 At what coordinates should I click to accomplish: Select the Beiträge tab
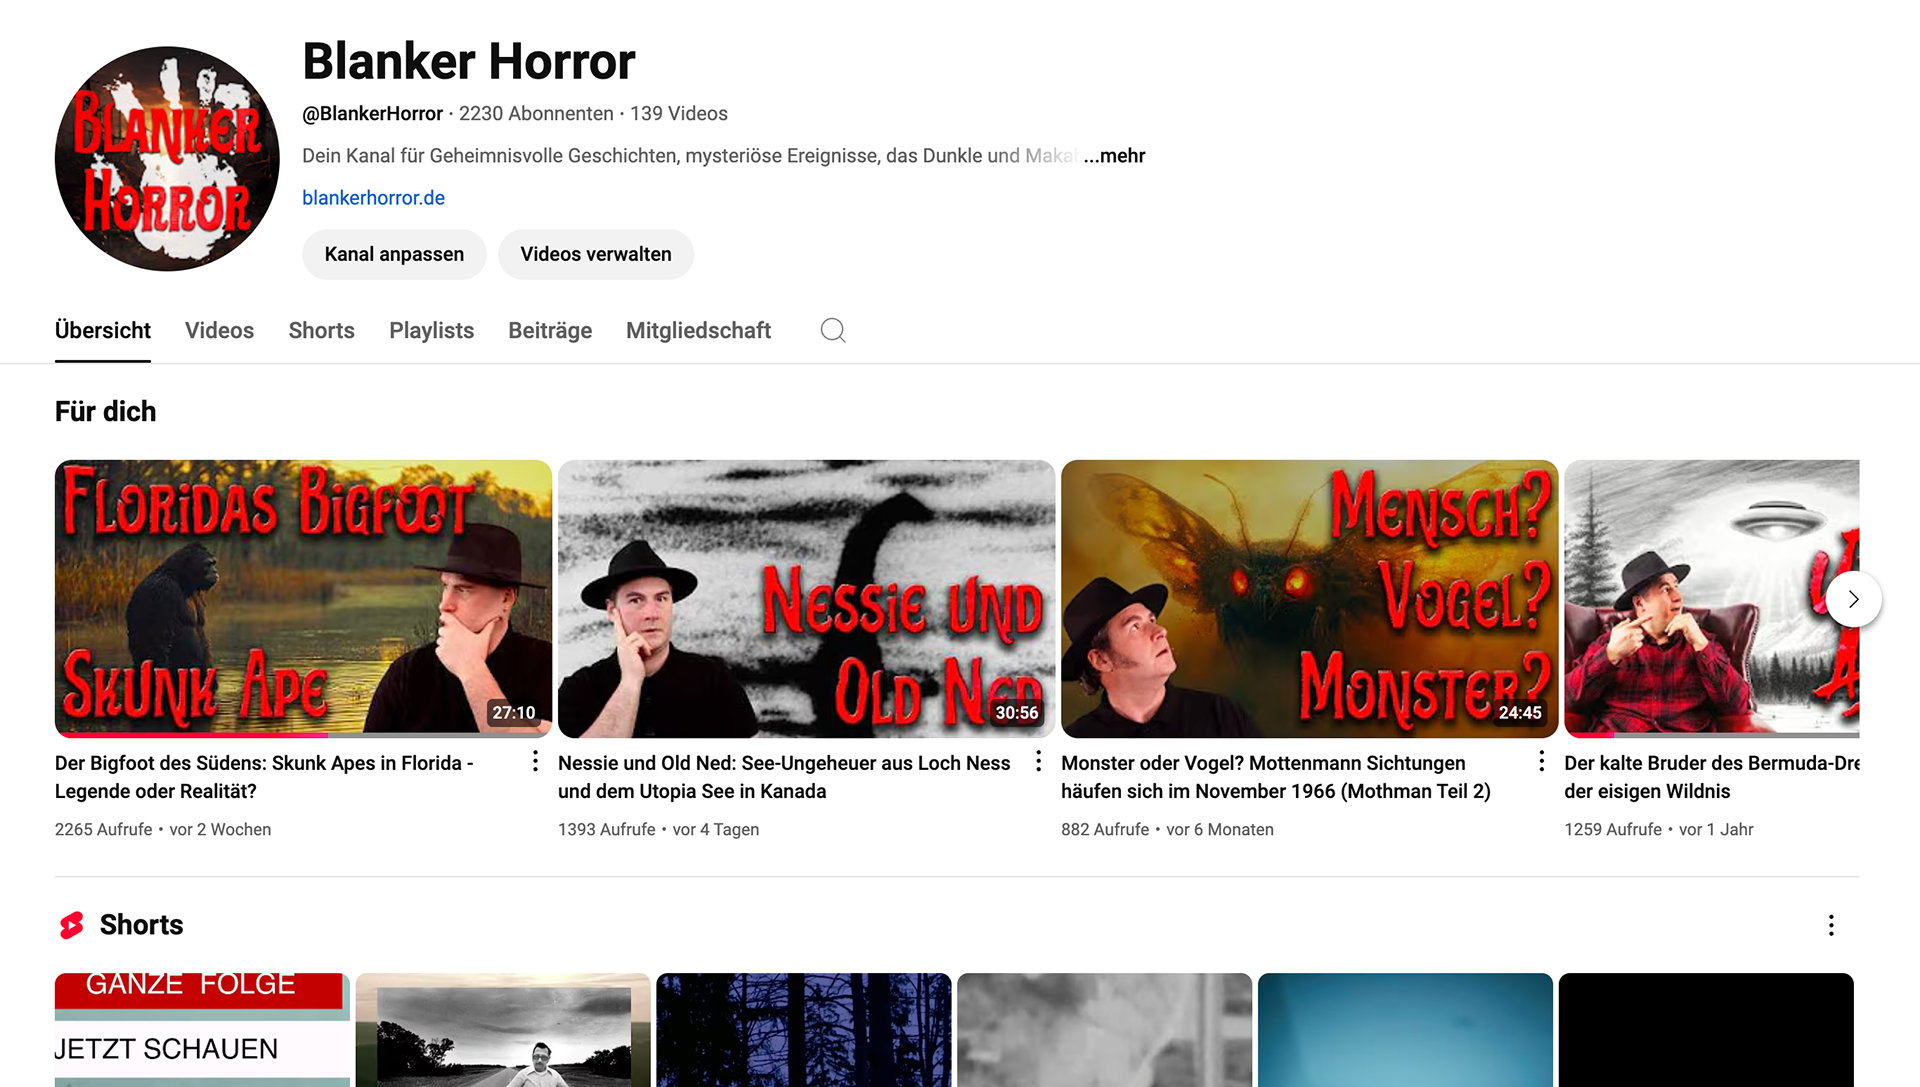pos(550,331)
